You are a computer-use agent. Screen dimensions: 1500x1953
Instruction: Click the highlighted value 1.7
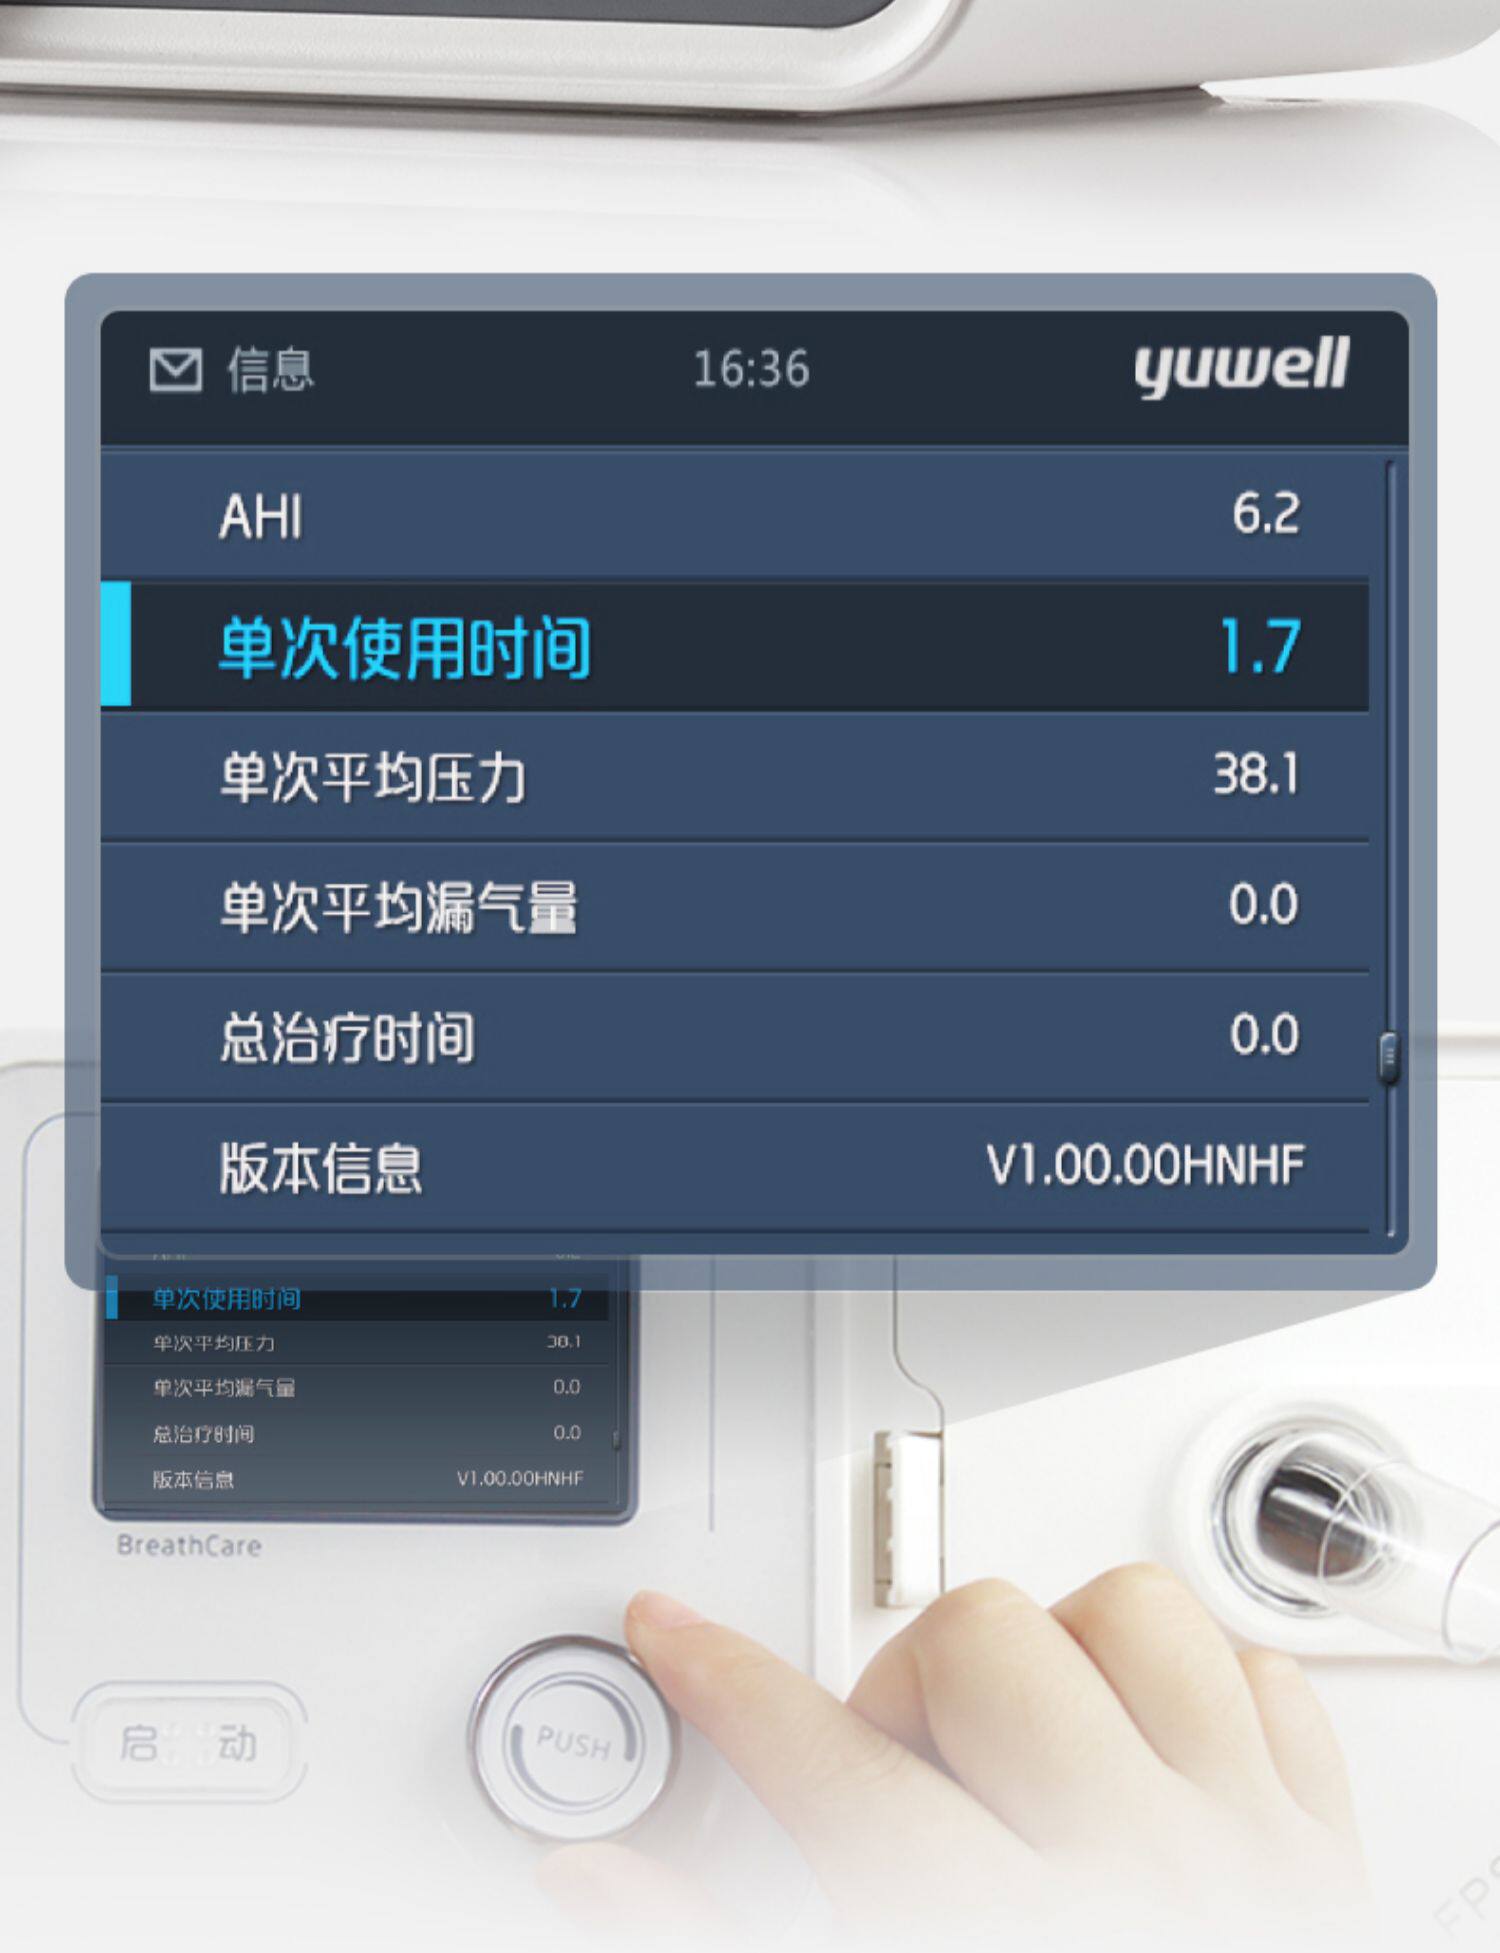pyautogui.click(x=1260, y=646)
